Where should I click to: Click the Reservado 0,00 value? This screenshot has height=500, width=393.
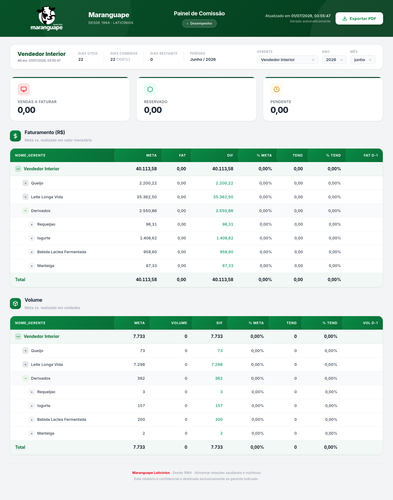pyautogui.click(x=153, y=110)
